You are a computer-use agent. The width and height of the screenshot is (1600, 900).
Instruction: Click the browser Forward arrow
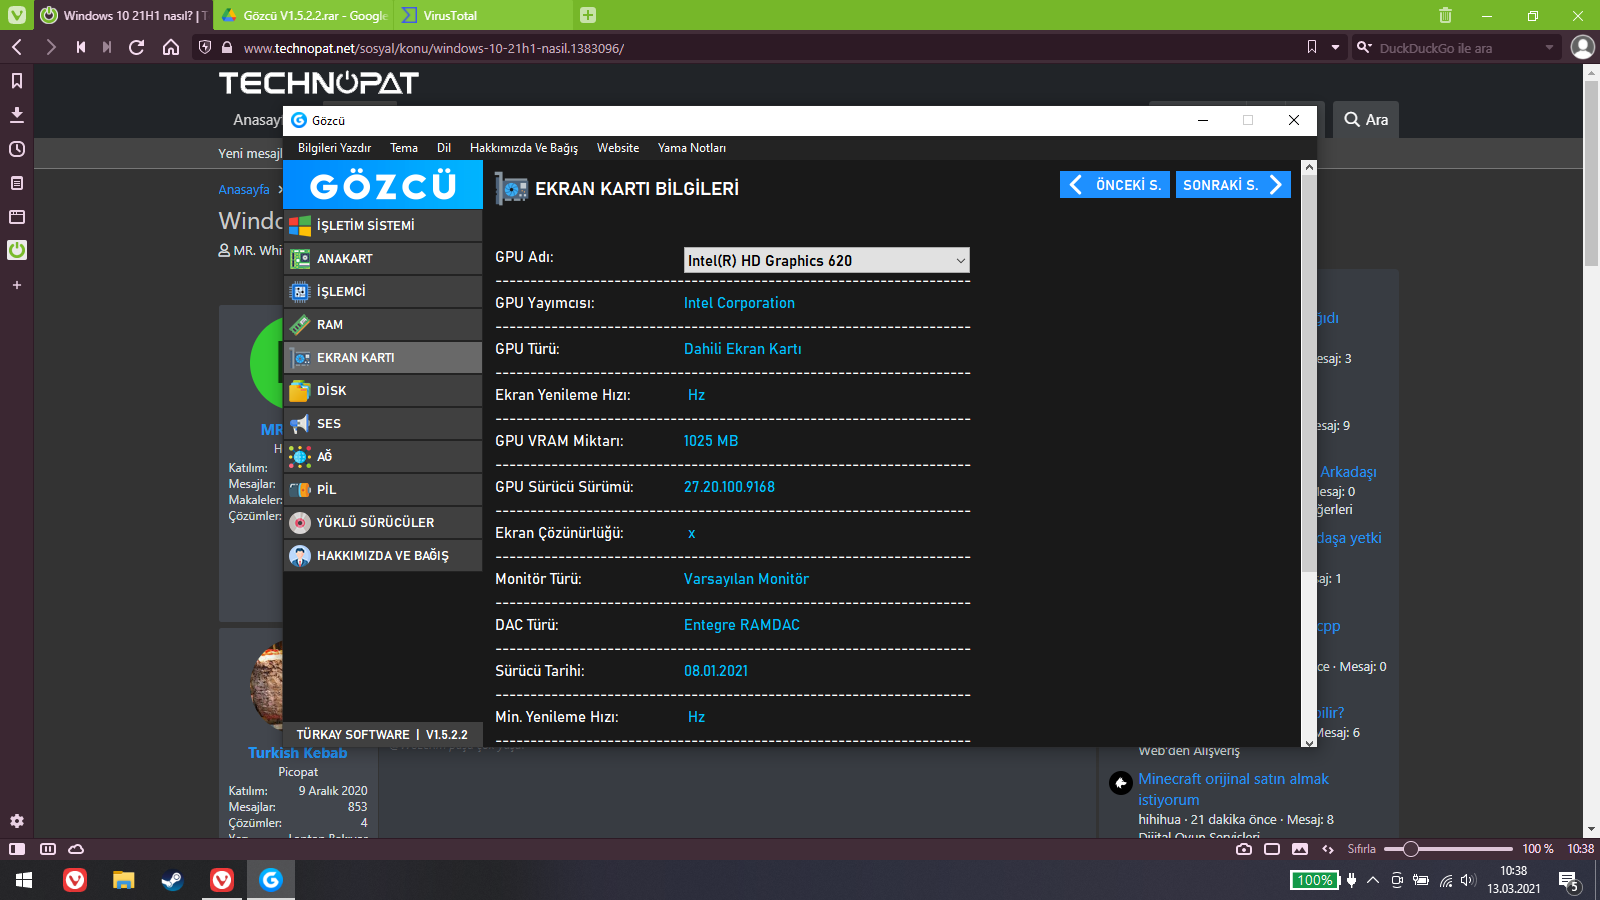[50, 47]
